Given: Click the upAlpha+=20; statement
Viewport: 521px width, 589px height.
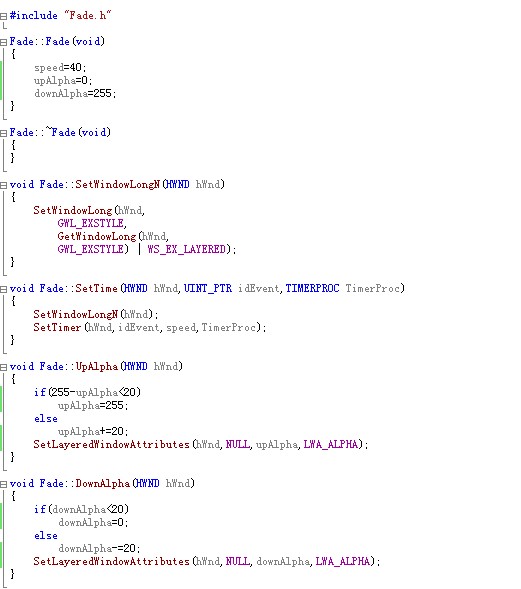Looking at the screenshot, I should (x=93, y=431).
